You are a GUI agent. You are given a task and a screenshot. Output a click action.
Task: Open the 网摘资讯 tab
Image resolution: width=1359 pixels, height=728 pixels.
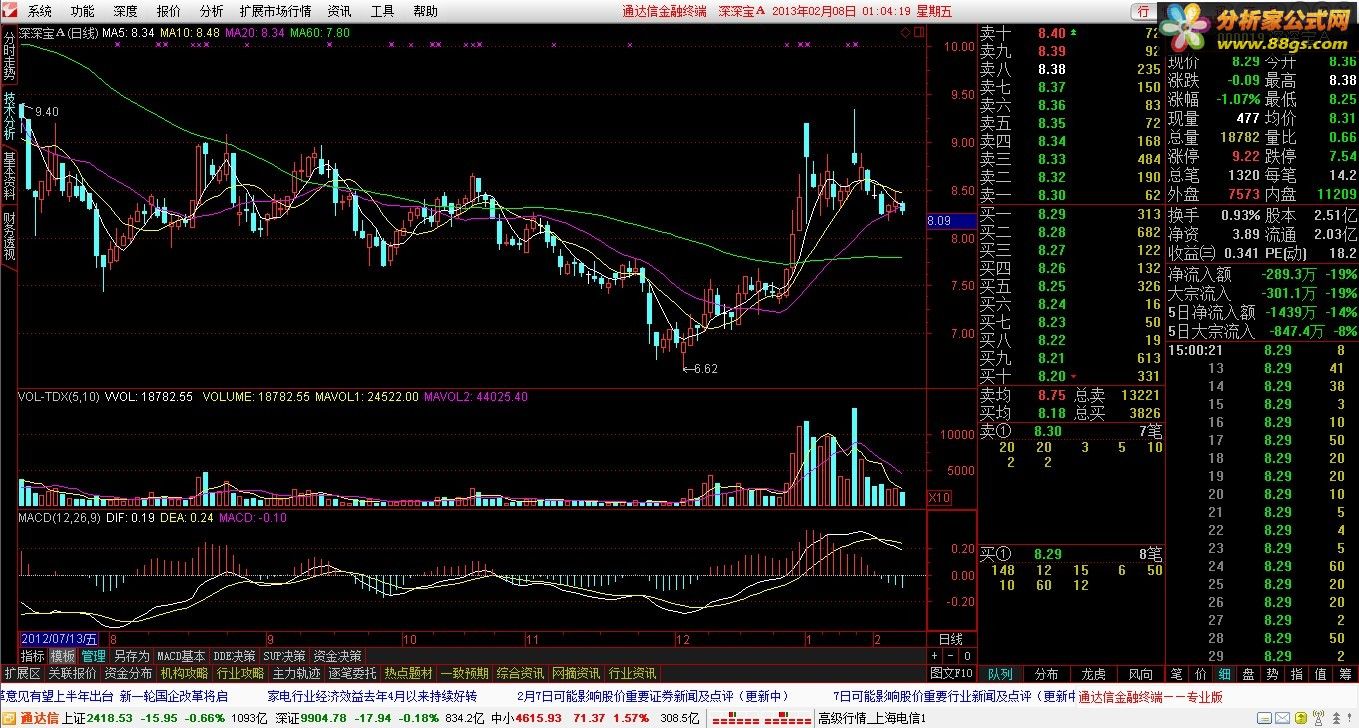(576, 673)
